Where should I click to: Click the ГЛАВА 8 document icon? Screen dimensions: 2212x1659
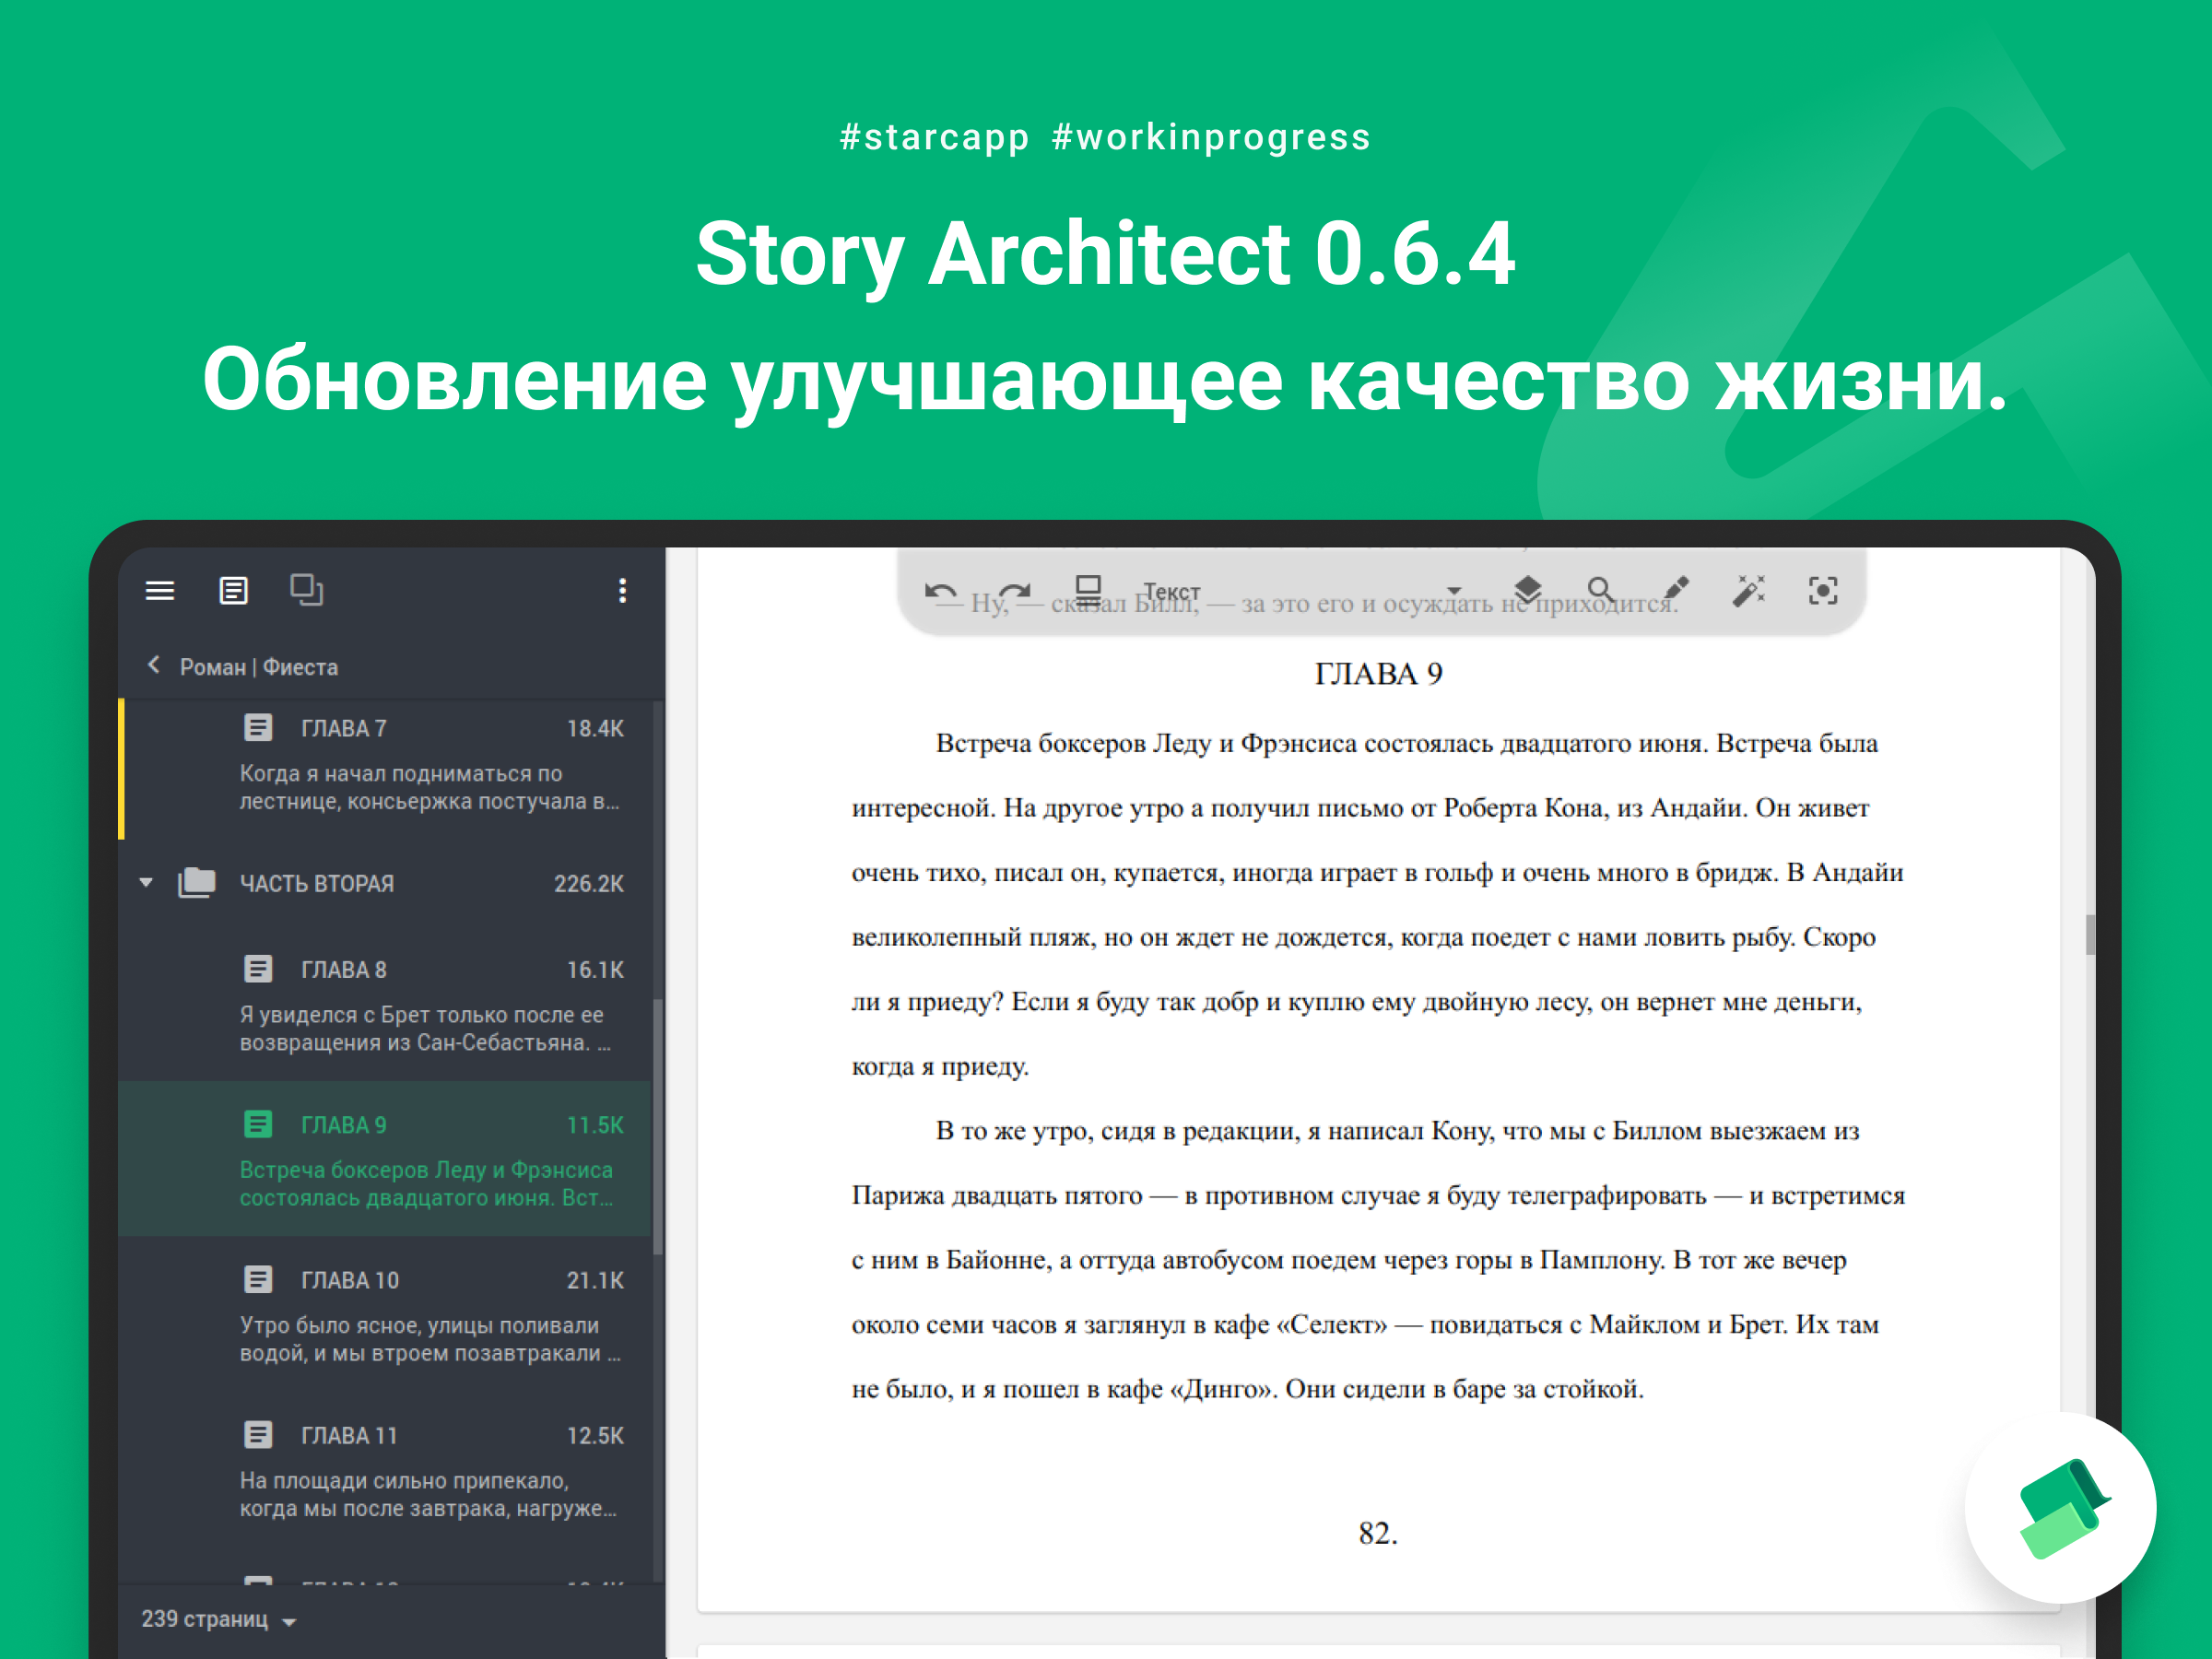(x=258, y=968)
